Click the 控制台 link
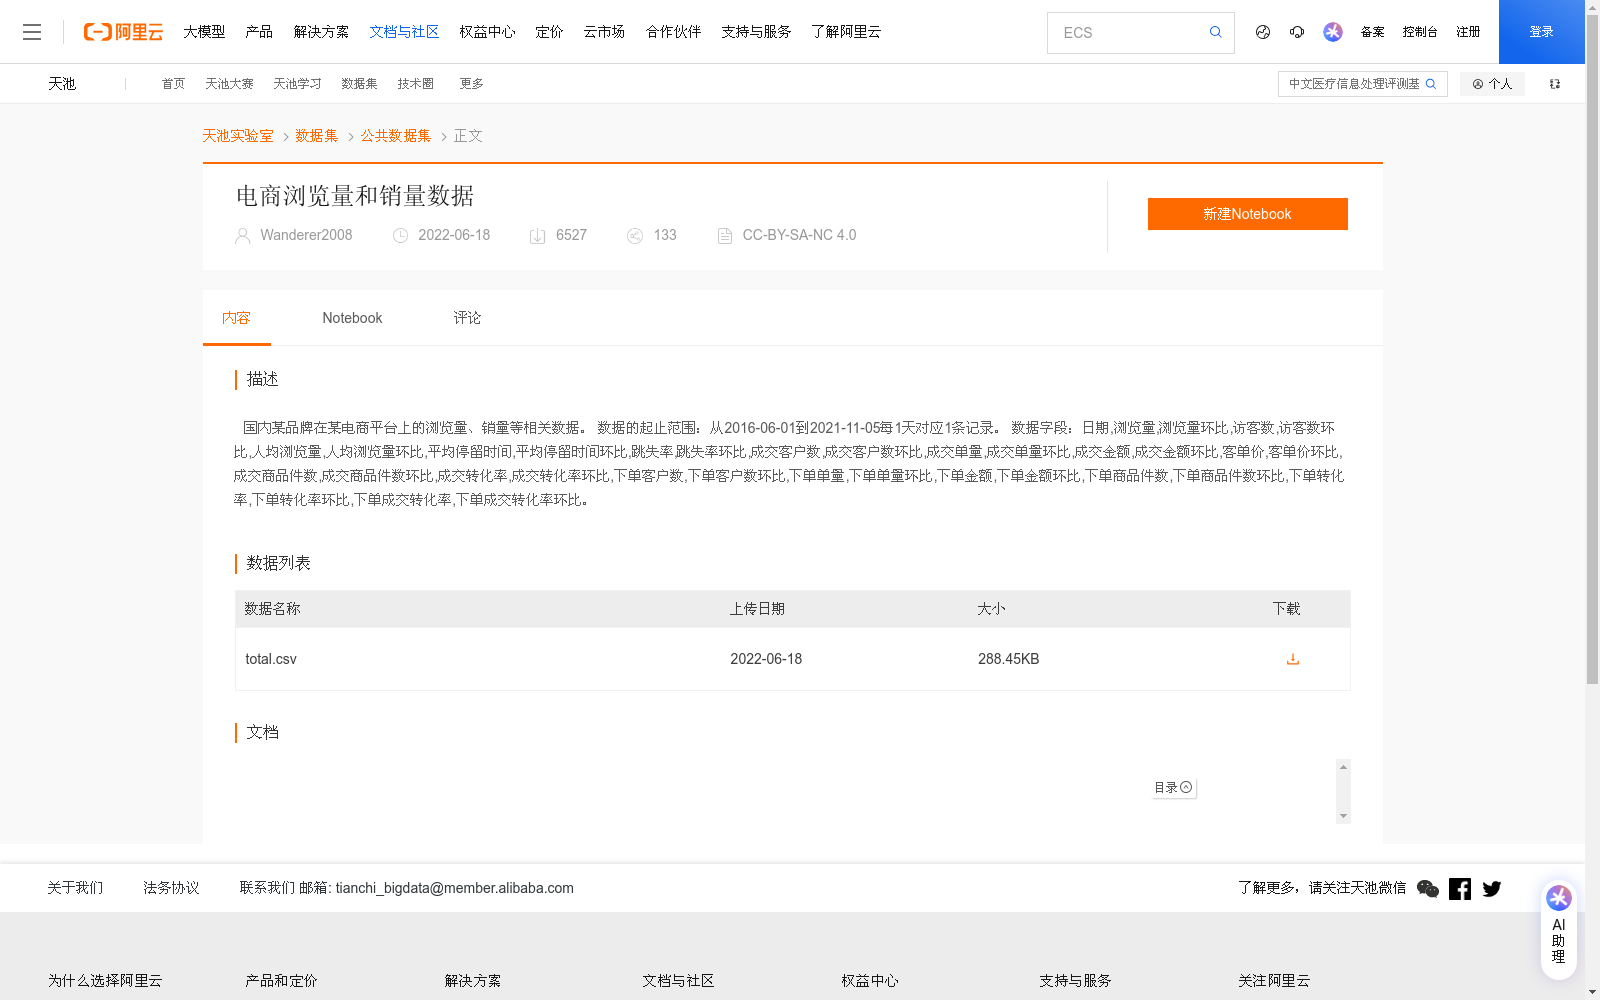The width and height of the screenshot is (1600, 1000). click(x=1420, y=32)
